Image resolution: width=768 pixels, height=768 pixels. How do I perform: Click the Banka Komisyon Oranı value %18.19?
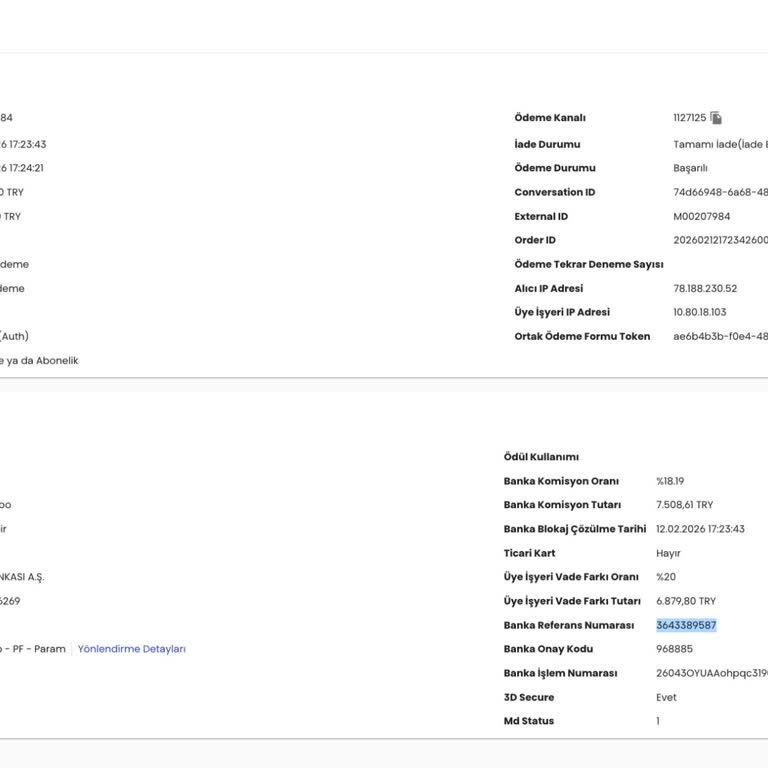670,481
